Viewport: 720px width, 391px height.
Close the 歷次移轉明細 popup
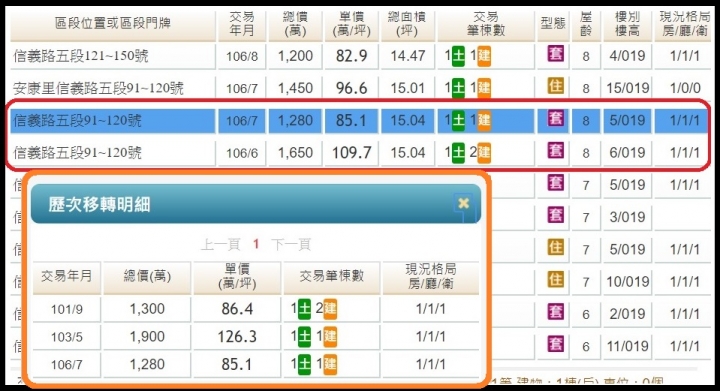[464, 203]
